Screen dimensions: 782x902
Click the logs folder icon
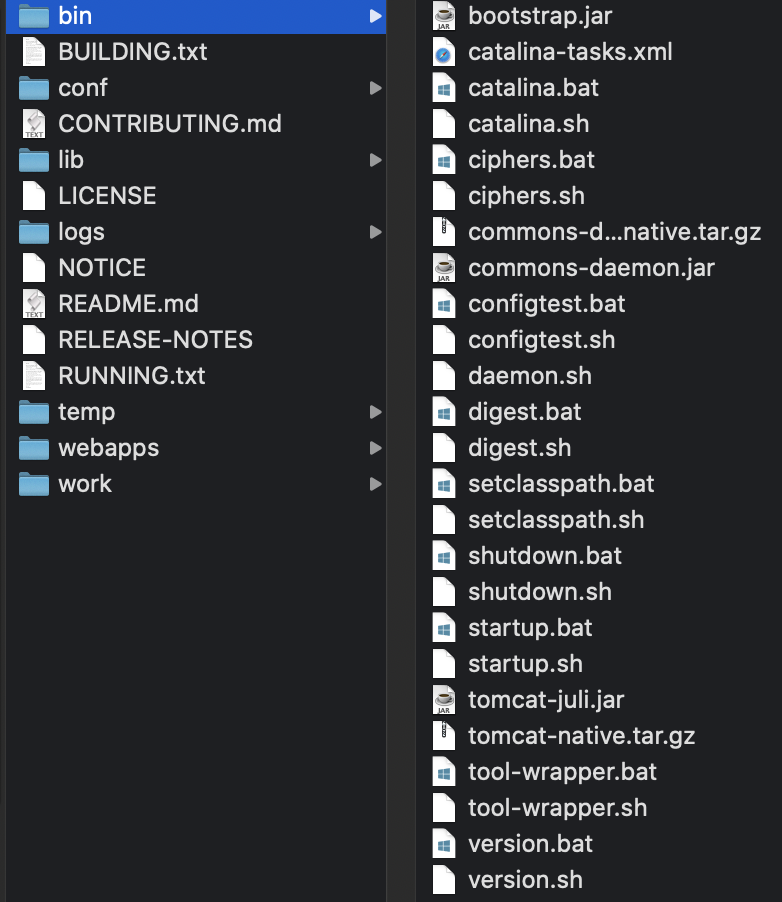point(34,232)
